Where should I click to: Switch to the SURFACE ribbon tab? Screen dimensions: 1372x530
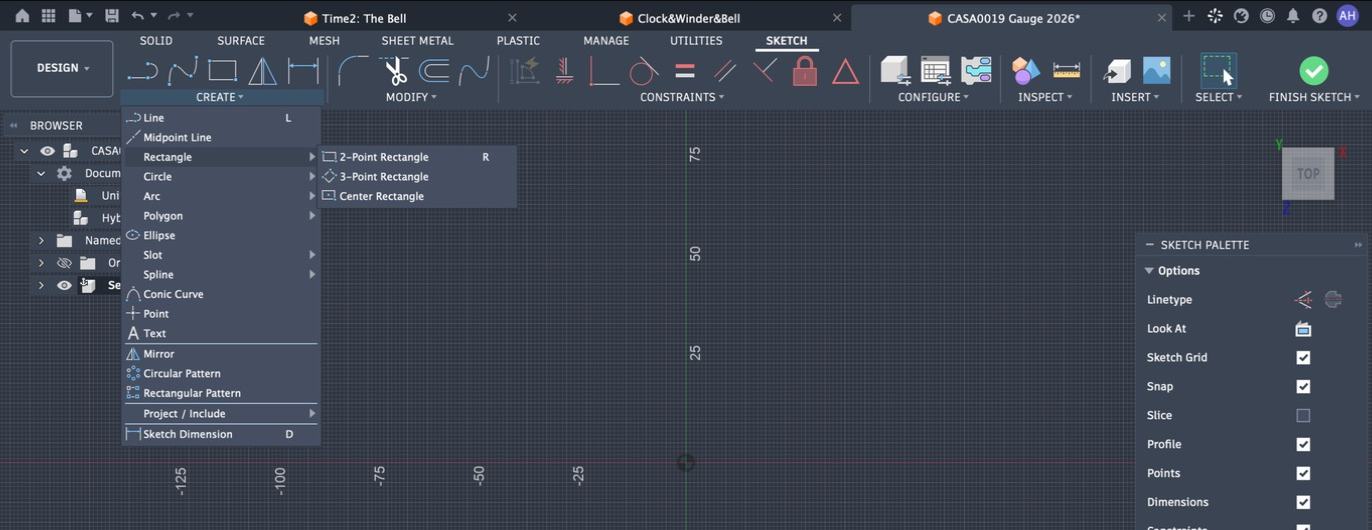coord(241,41)
